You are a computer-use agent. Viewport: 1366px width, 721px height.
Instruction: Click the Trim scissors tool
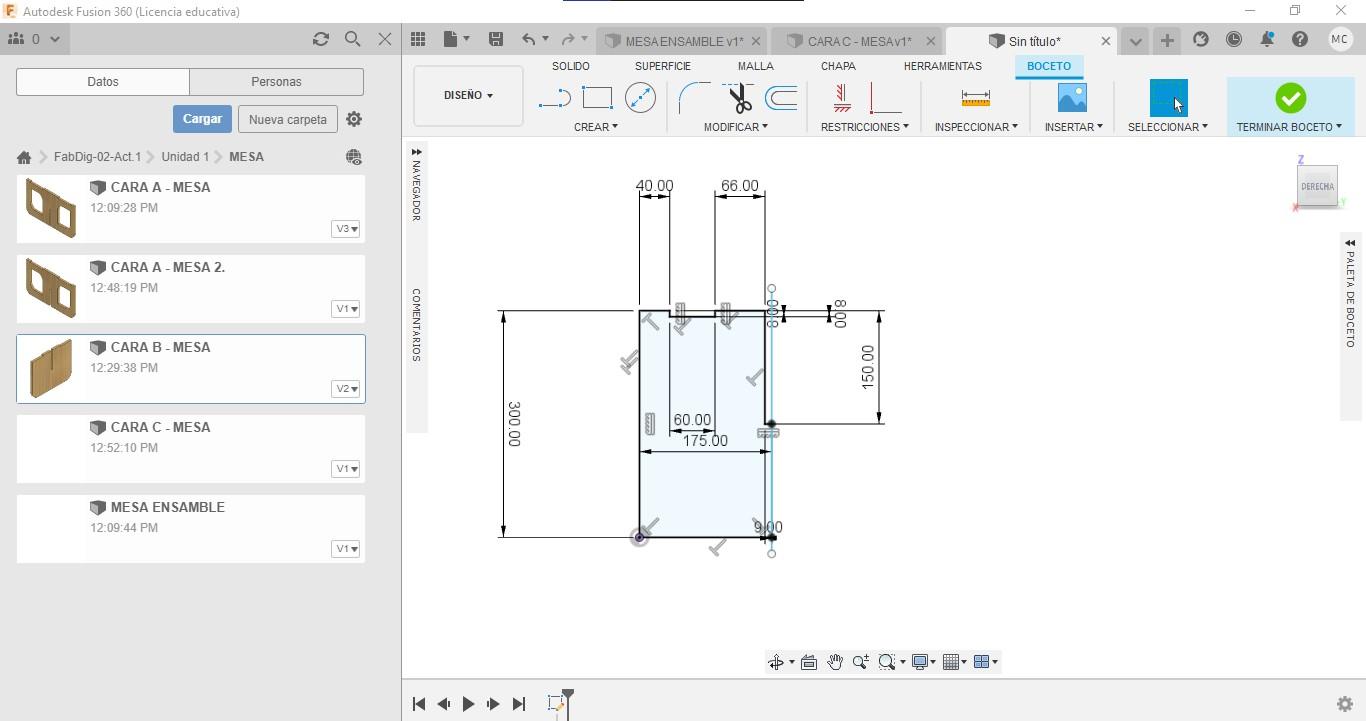[739, 98]
